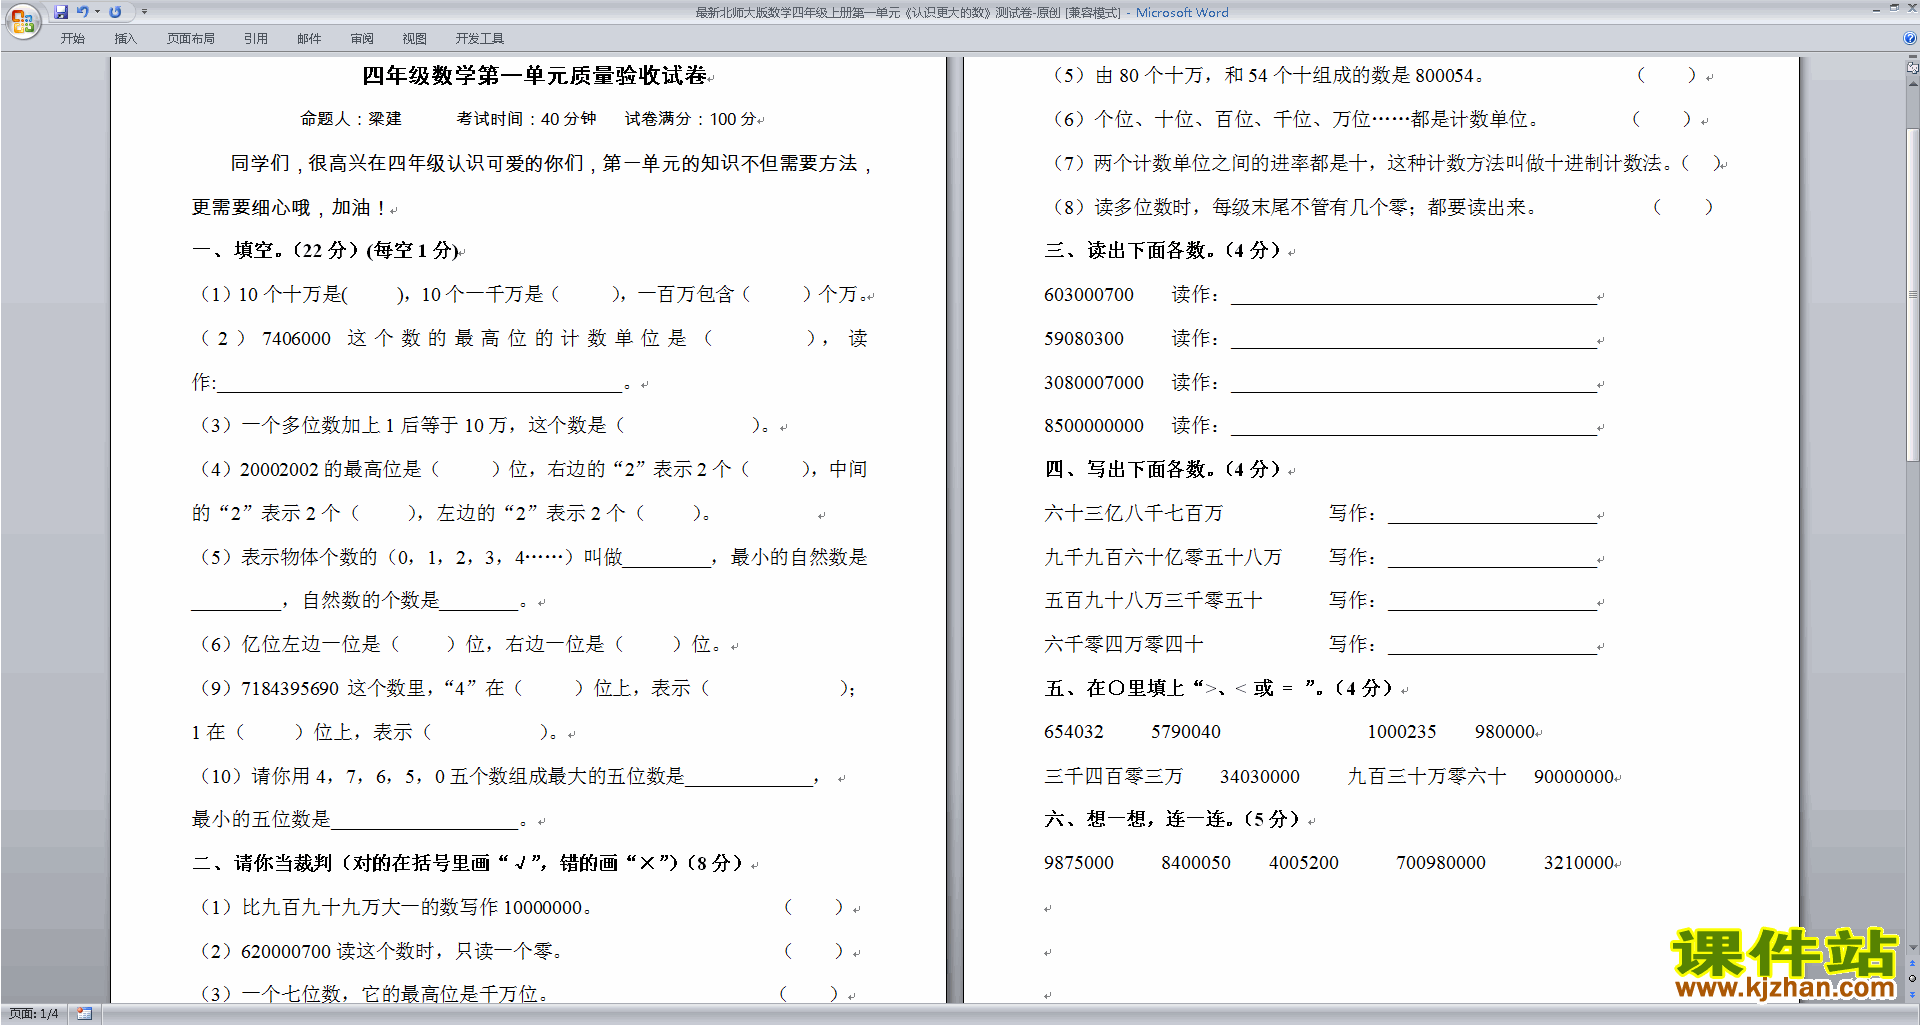
Task: Open the 插入 ribbon tab
Action: click(125, 39)
